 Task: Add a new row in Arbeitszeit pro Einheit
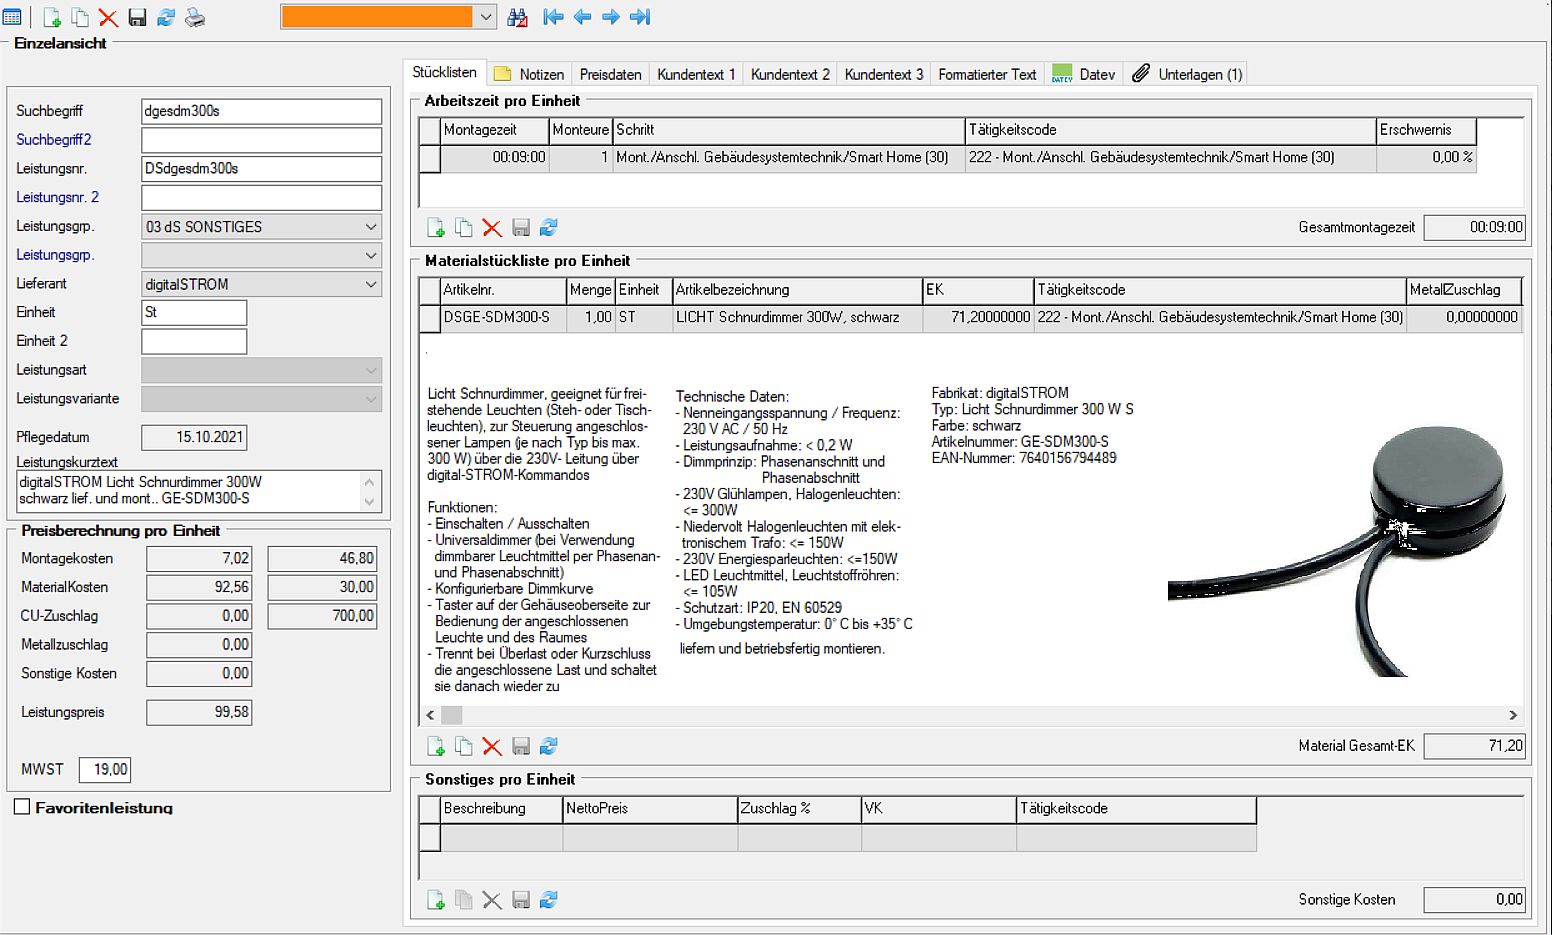tap(435, 228)
